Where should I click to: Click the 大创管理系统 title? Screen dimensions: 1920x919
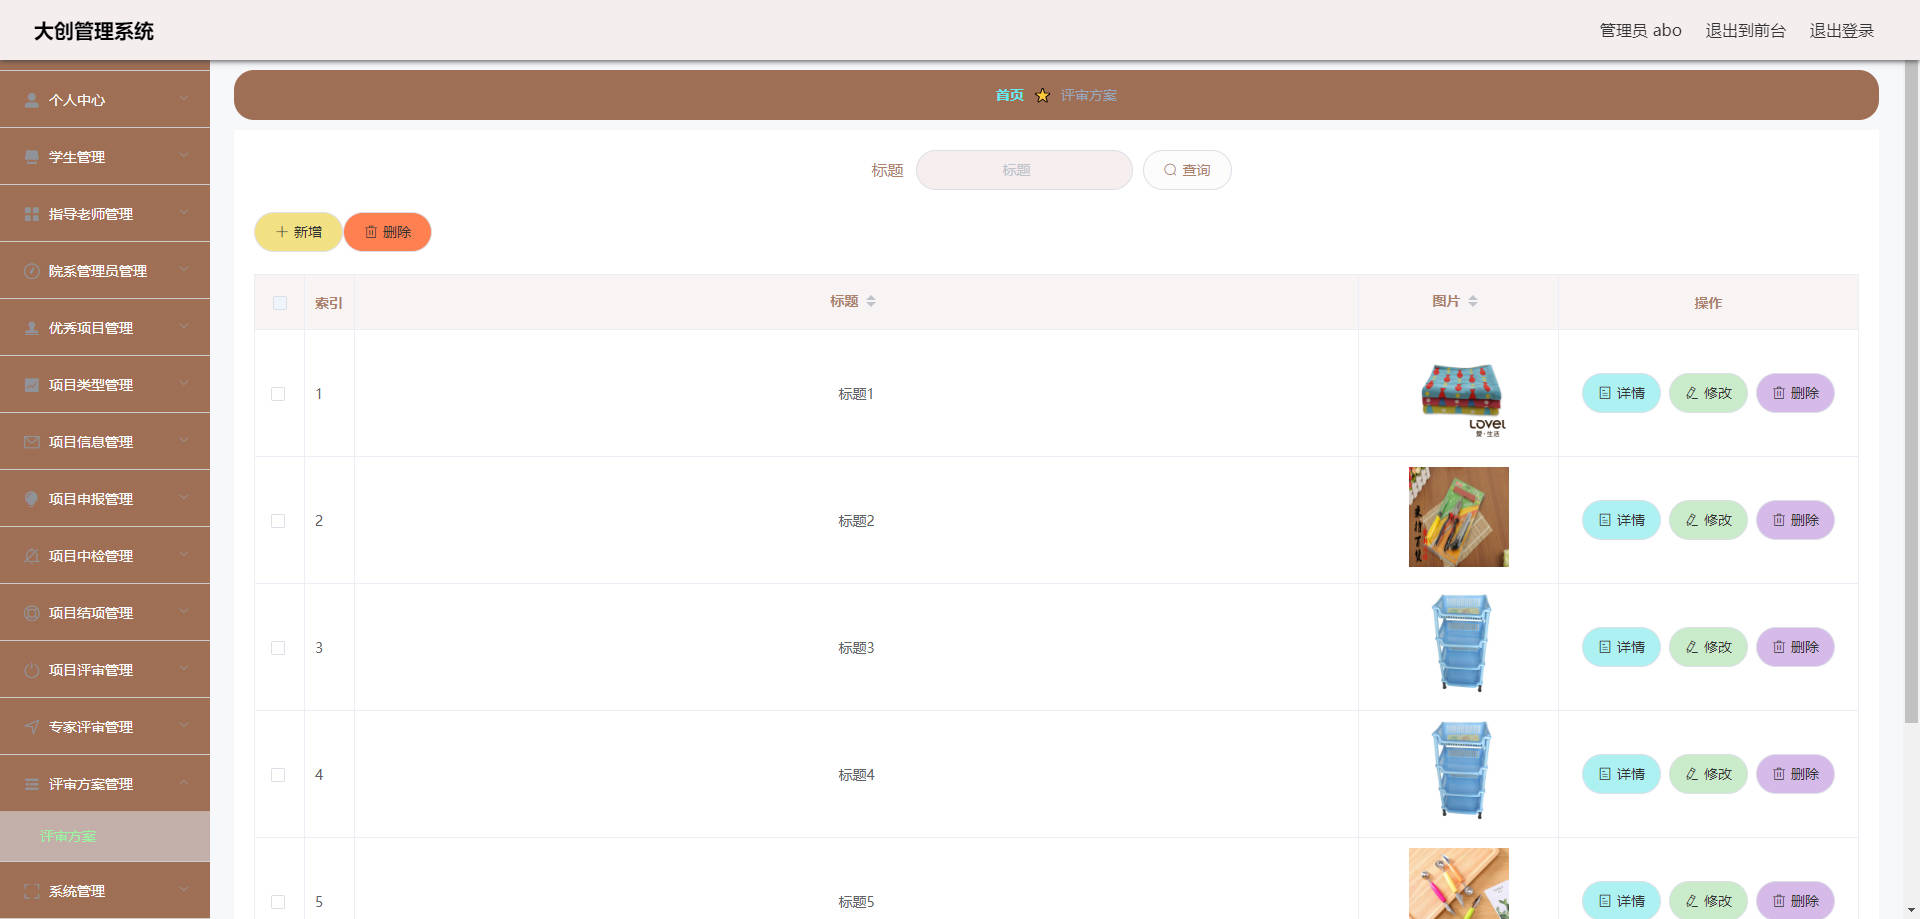pyautogui.click(x=94, y=31)
